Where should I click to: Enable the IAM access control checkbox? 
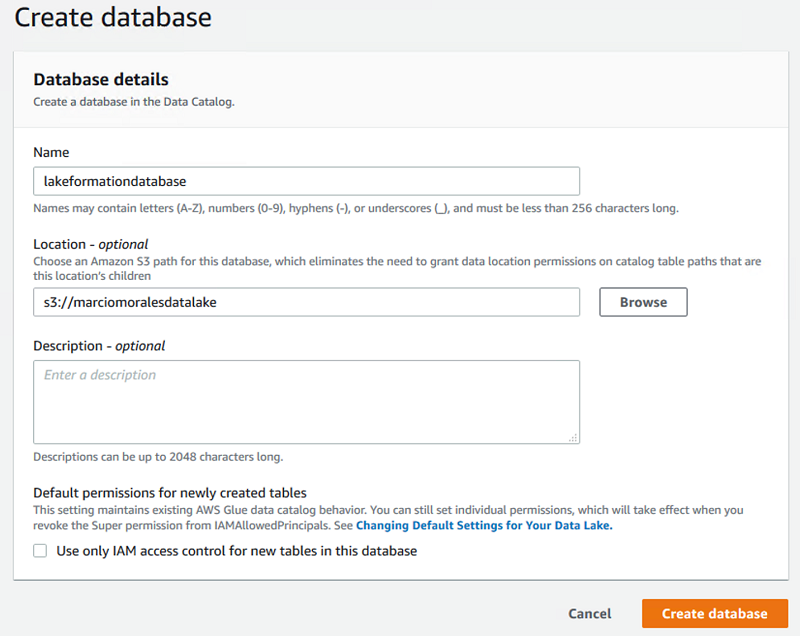[41, 551]
